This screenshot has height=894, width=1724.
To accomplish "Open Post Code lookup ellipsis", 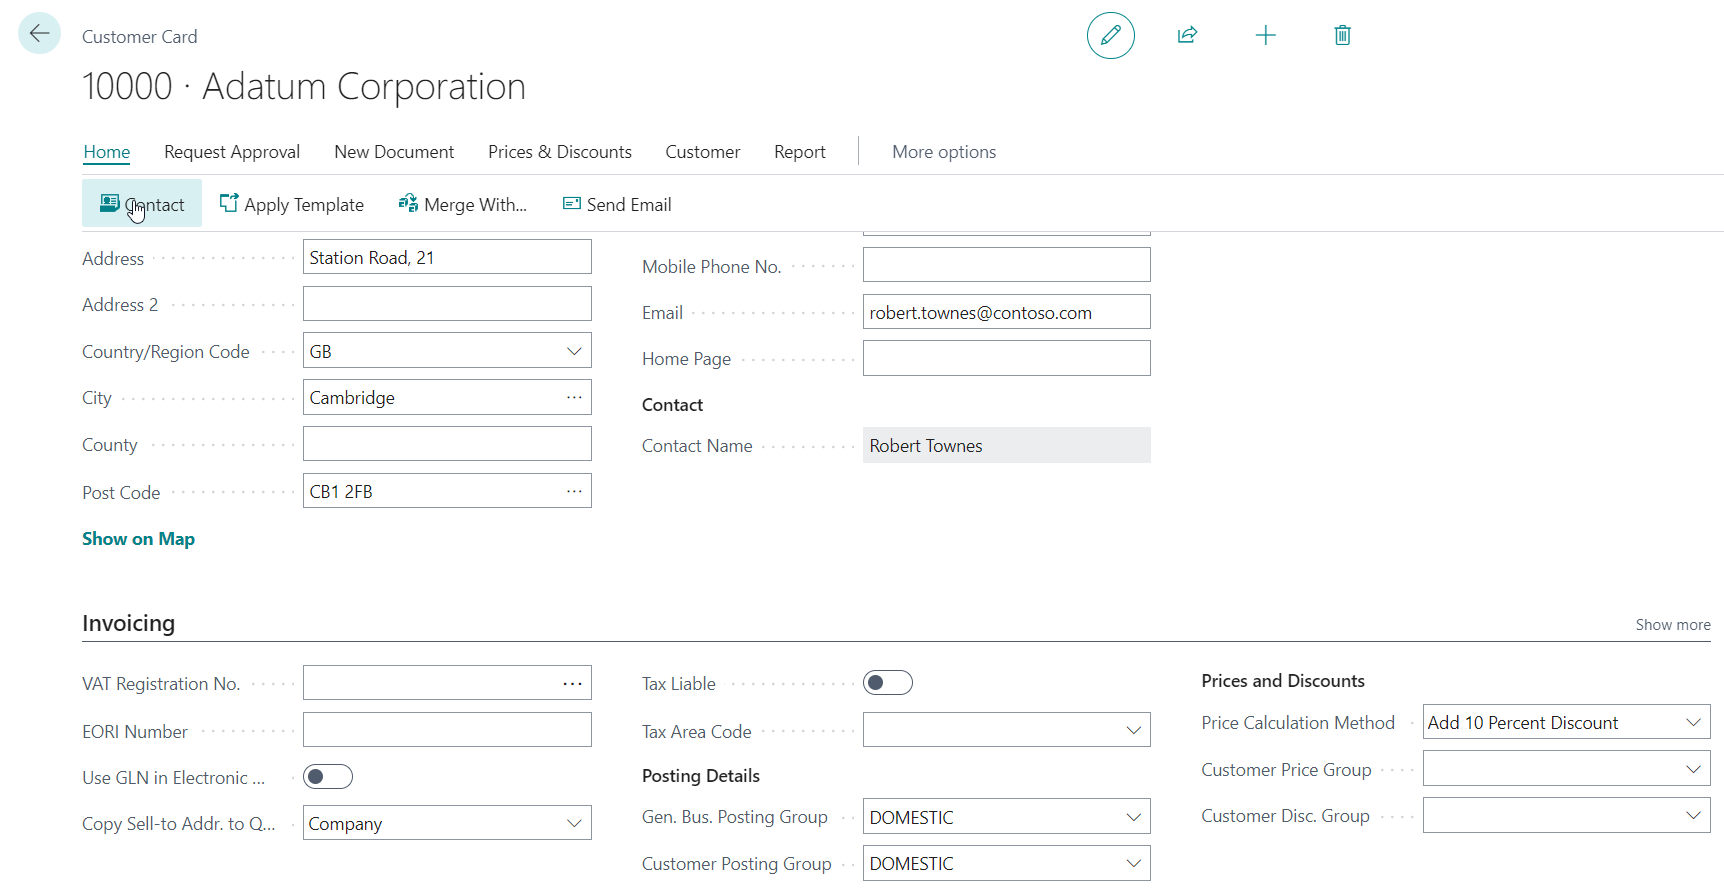I will [x=574, y=491].
